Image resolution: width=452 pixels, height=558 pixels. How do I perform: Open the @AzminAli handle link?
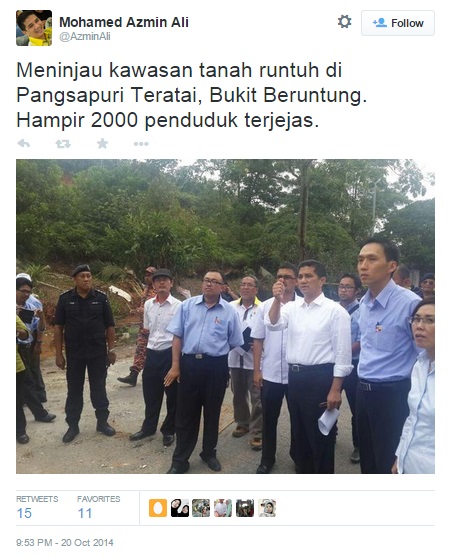85,36
